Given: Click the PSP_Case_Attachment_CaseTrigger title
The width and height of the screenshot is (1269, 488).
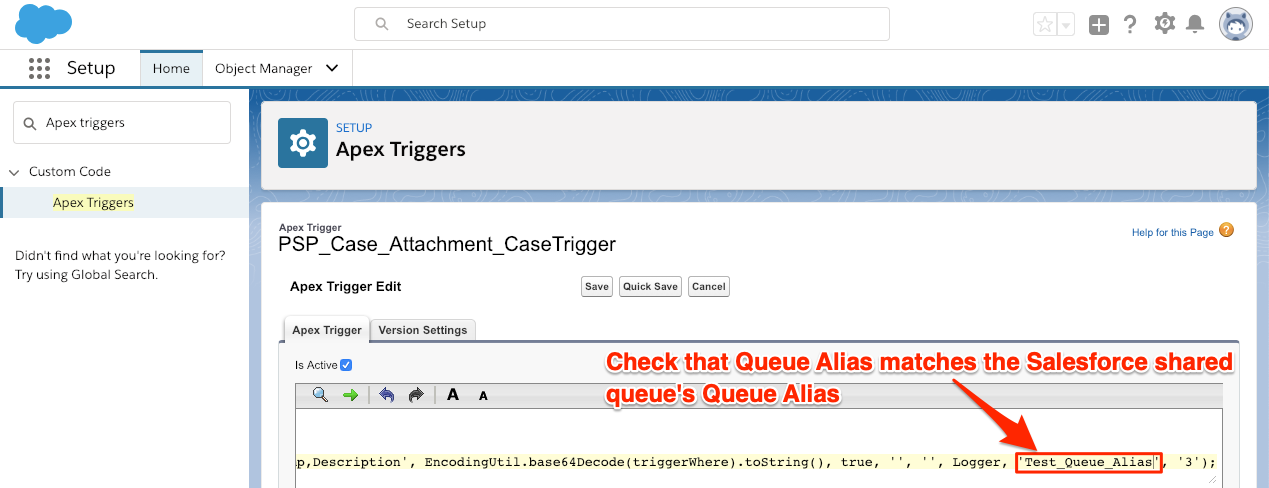Looking at the screenshot, I should click(x=447, y=243).
